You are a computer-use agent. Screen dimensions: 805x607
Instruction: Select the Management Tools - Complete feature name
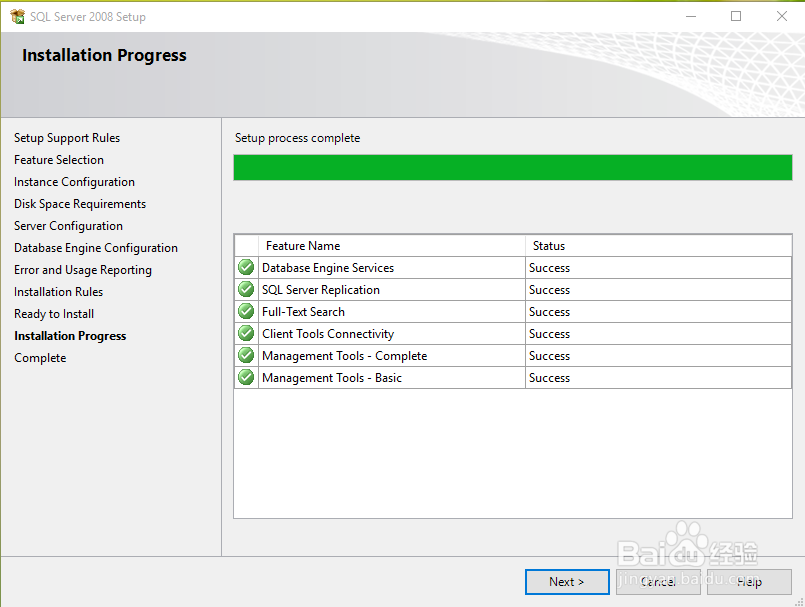point(344,356)
